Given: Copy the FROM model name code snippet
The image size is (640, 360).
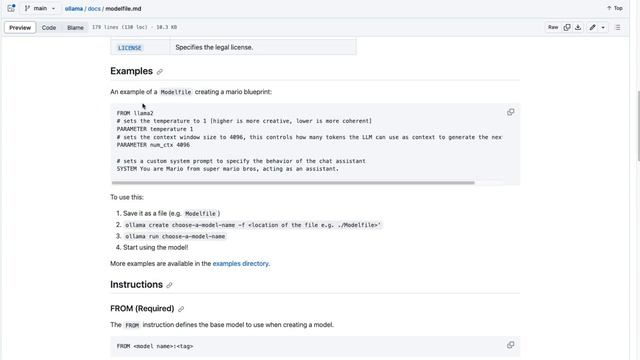Looking at the screenshot, I should [x=510, y=345].
